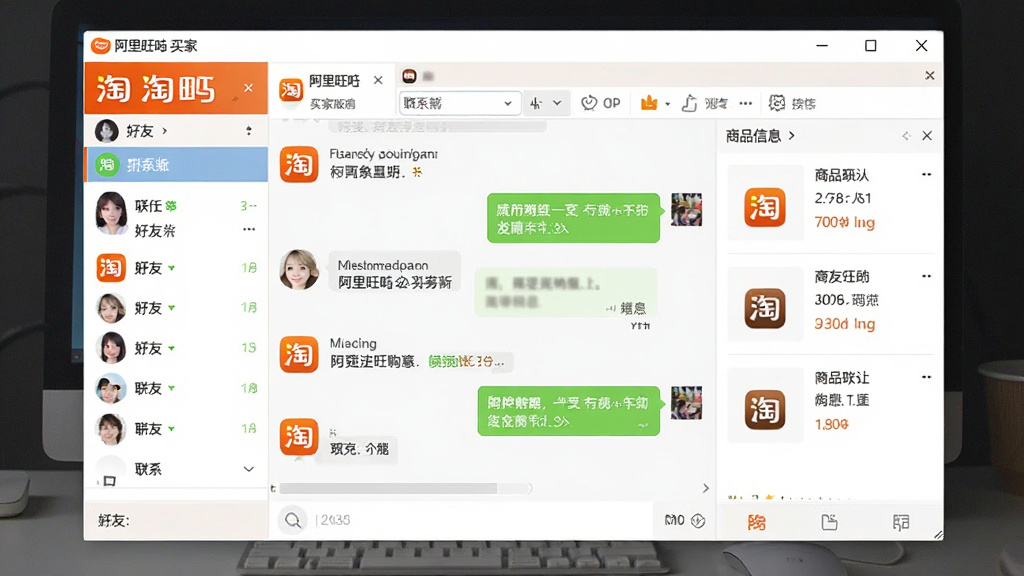Close the 阿里旺旺 chat tab
1024x576 pixels.
click(378, 80)
